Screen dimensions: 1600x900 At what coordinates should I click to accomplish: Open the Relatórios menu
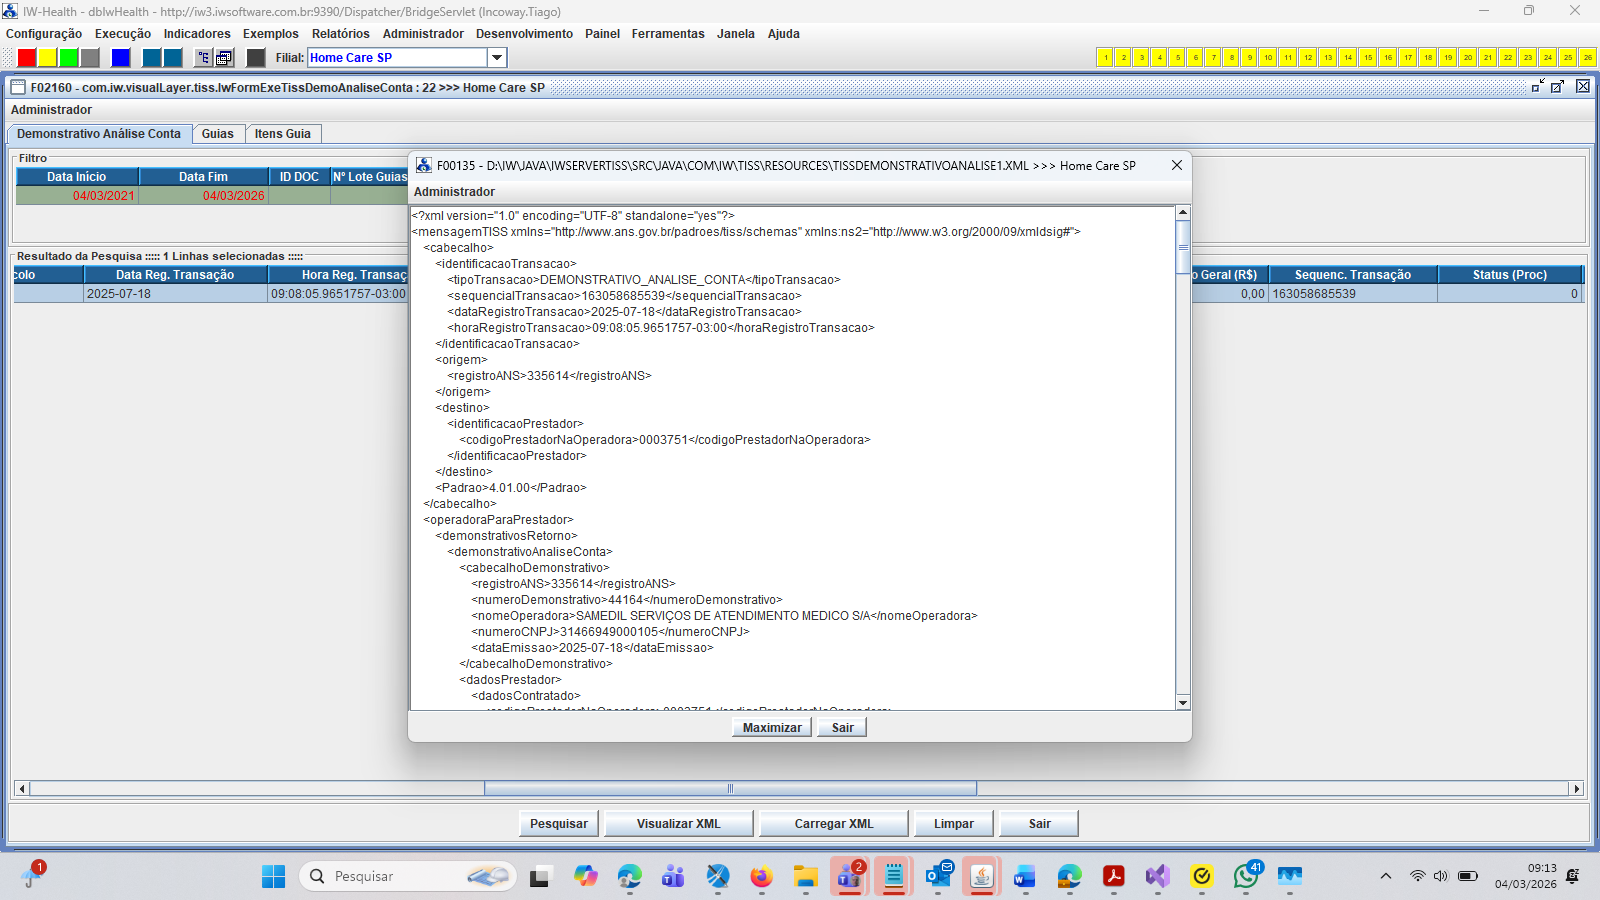pyautogui.click(x=340, y=34)
